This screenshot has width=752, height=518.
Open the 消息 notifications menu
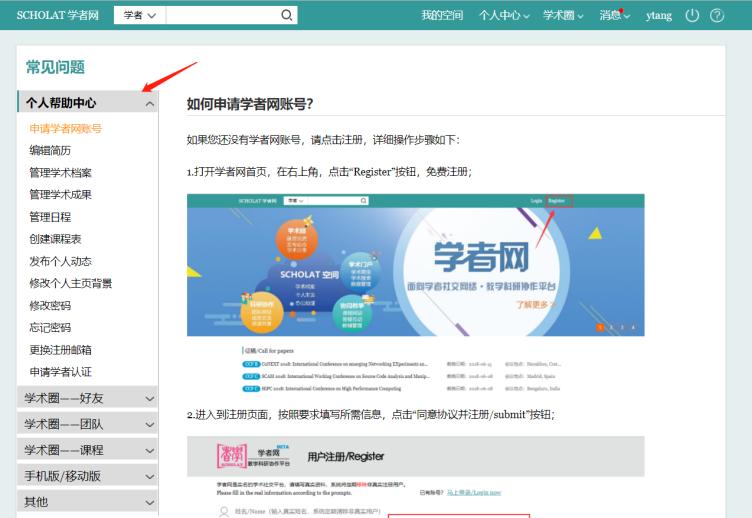[x=614, y=15]
